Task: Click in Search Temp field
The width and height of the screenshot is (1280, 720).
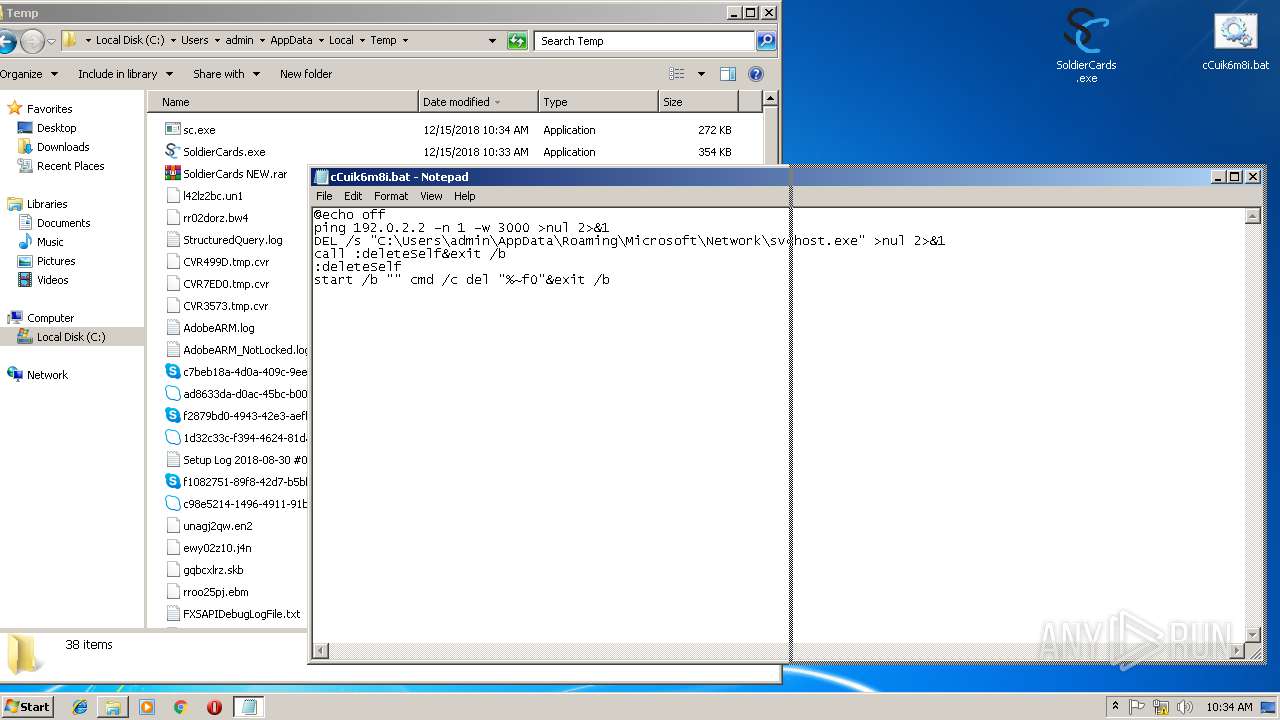Action: coord(645,41)
